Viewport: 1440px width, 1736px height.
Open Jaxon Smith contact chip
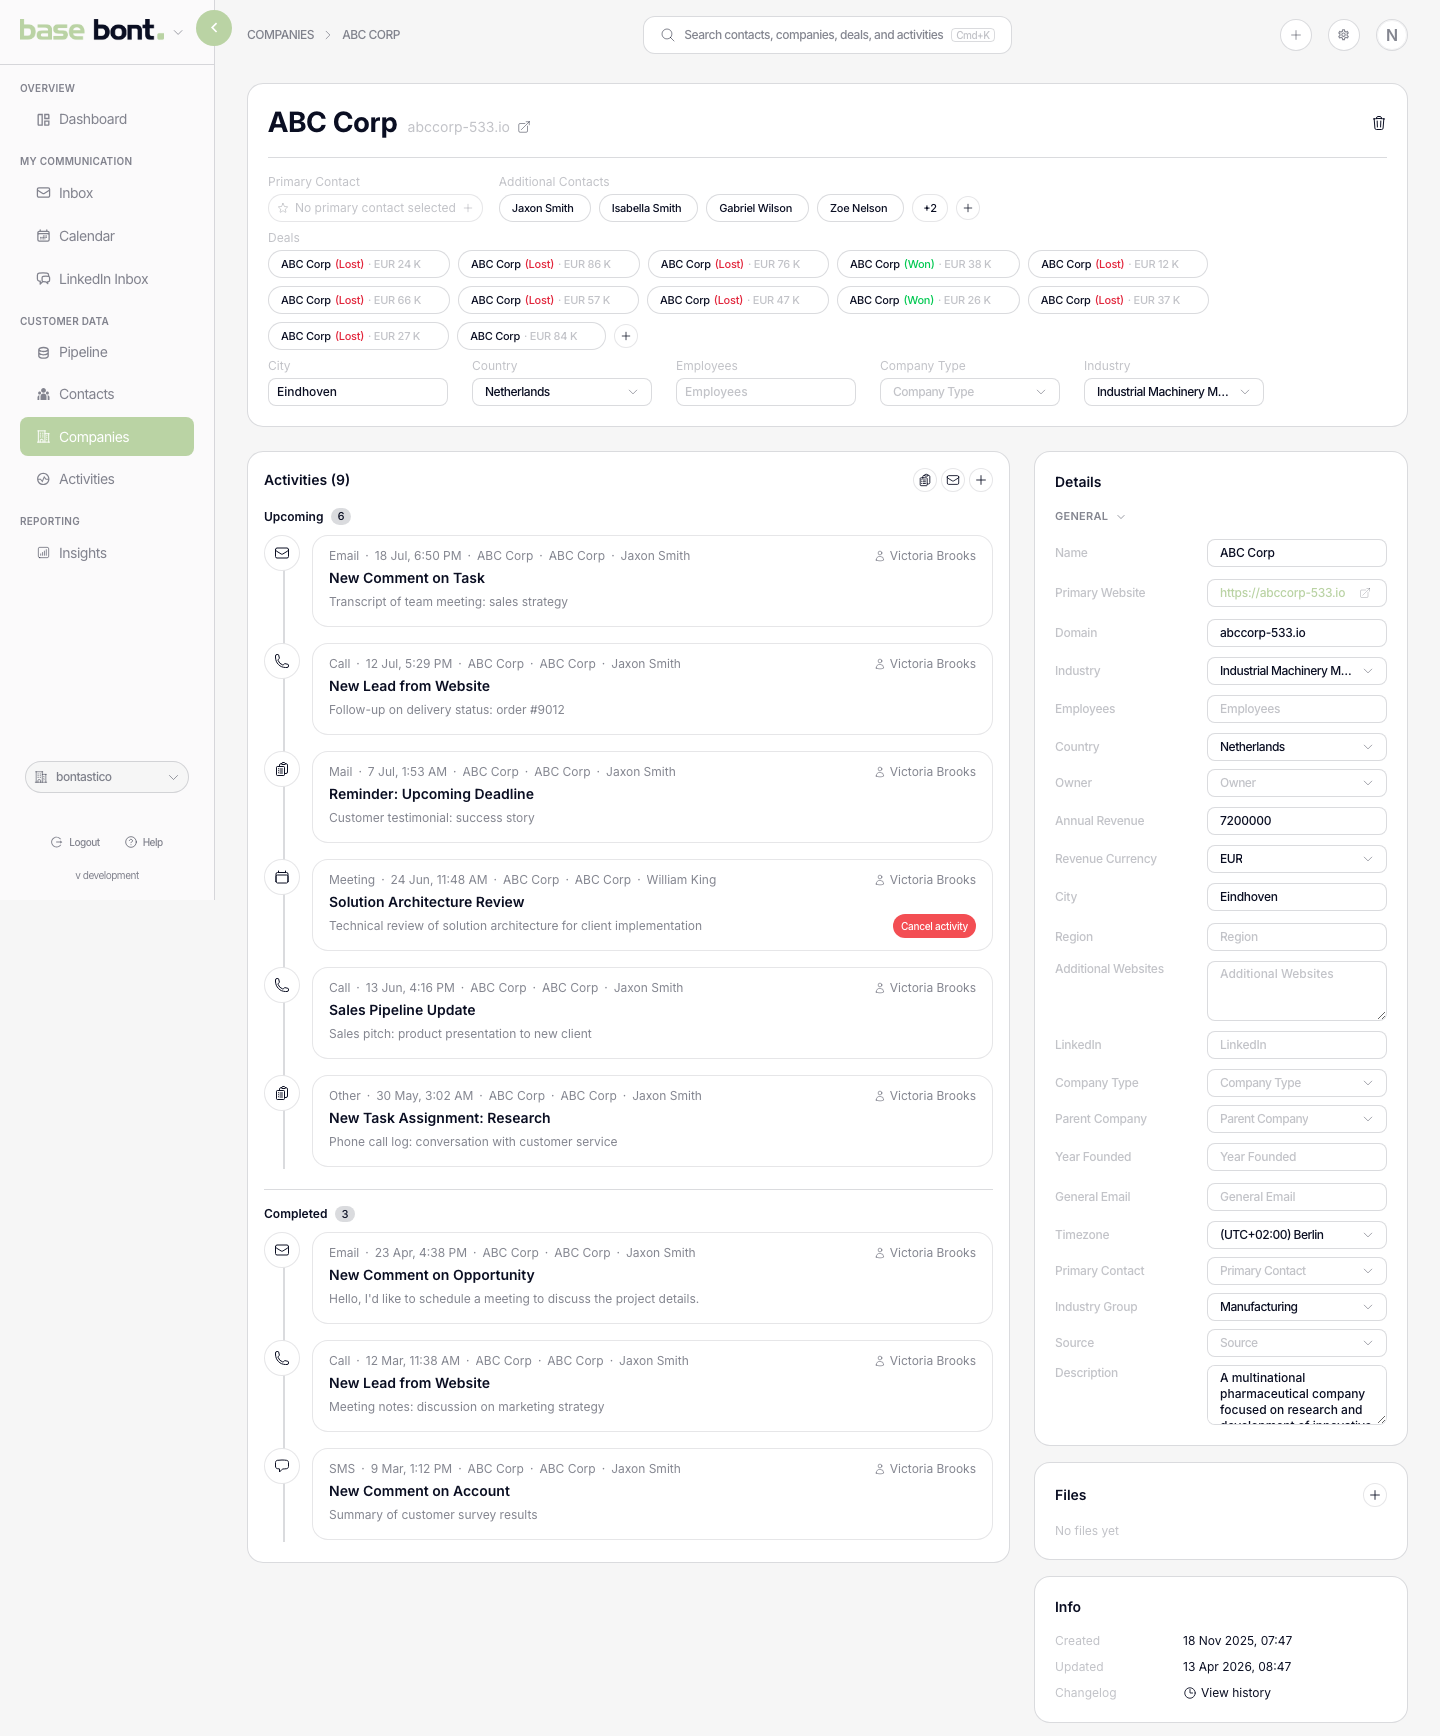pos(543,208)
